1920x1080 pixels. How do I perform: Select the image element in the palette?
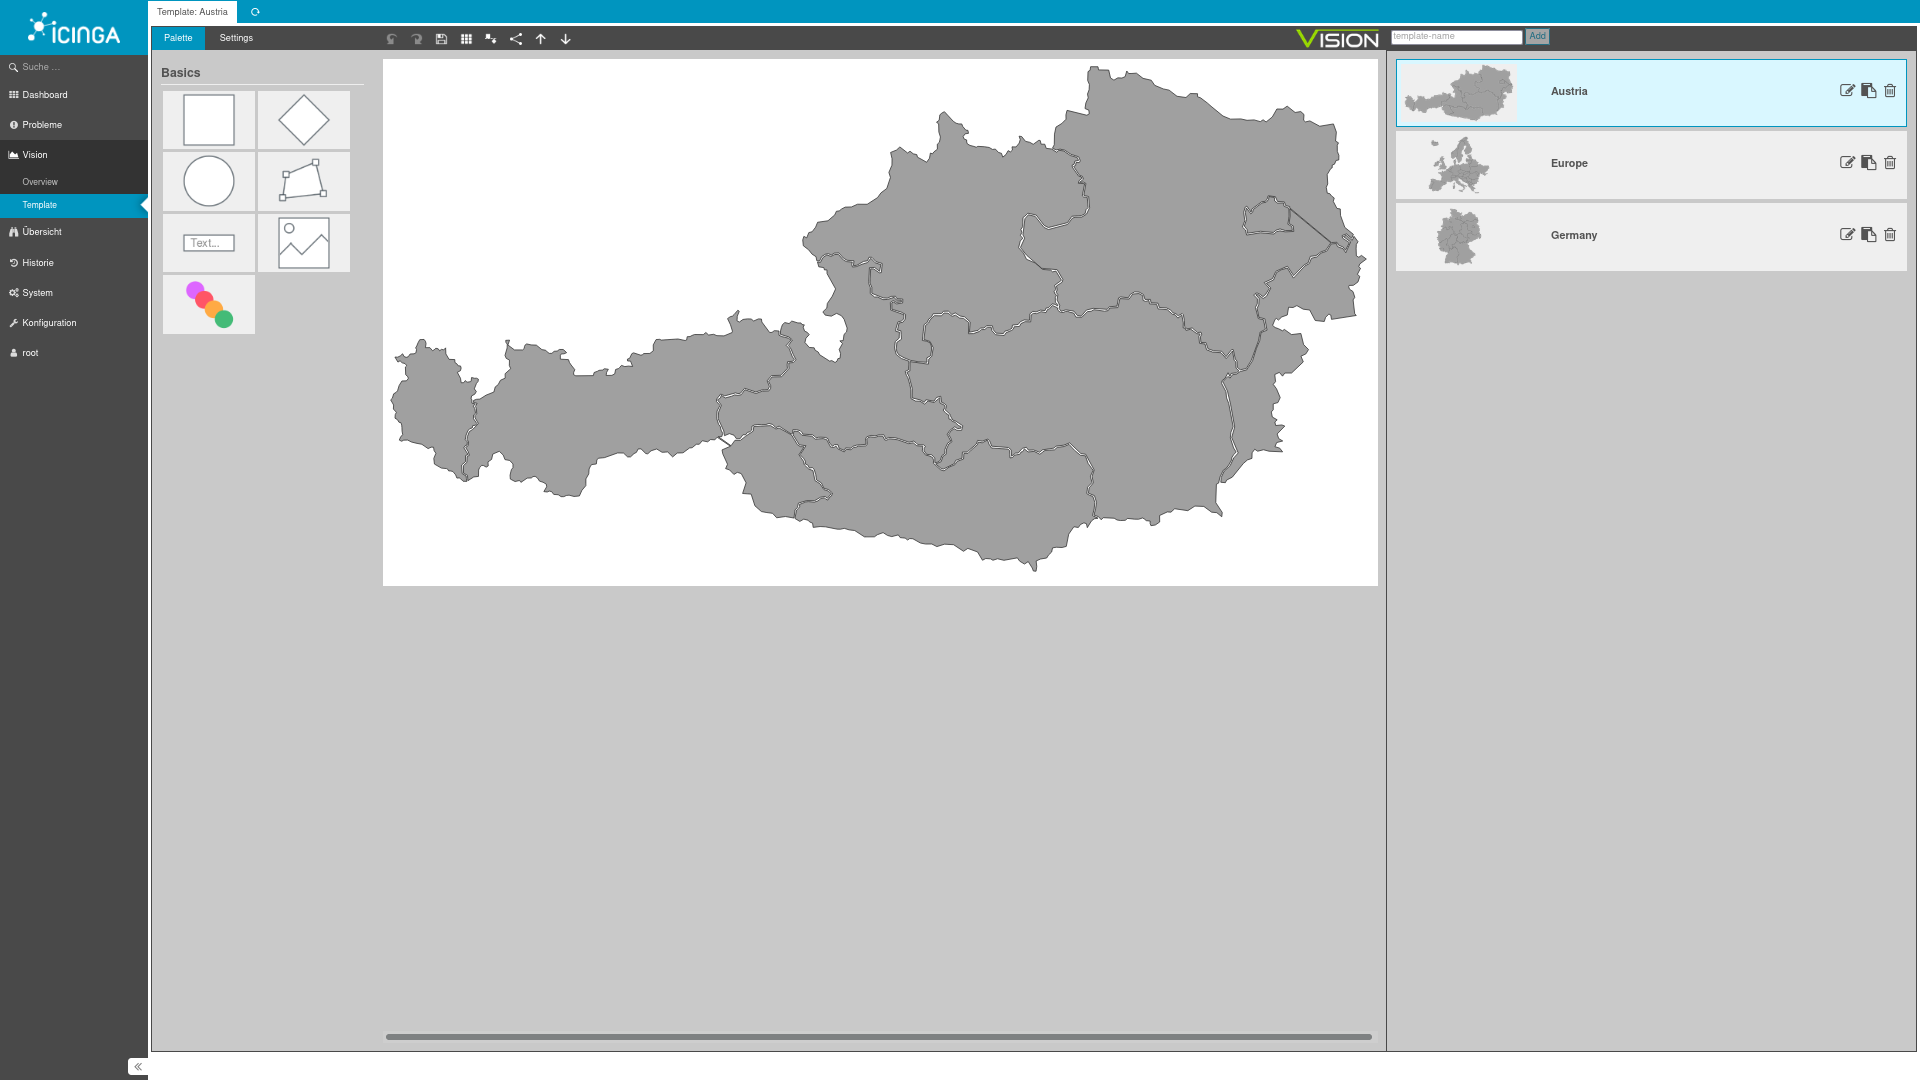point(304,243)
